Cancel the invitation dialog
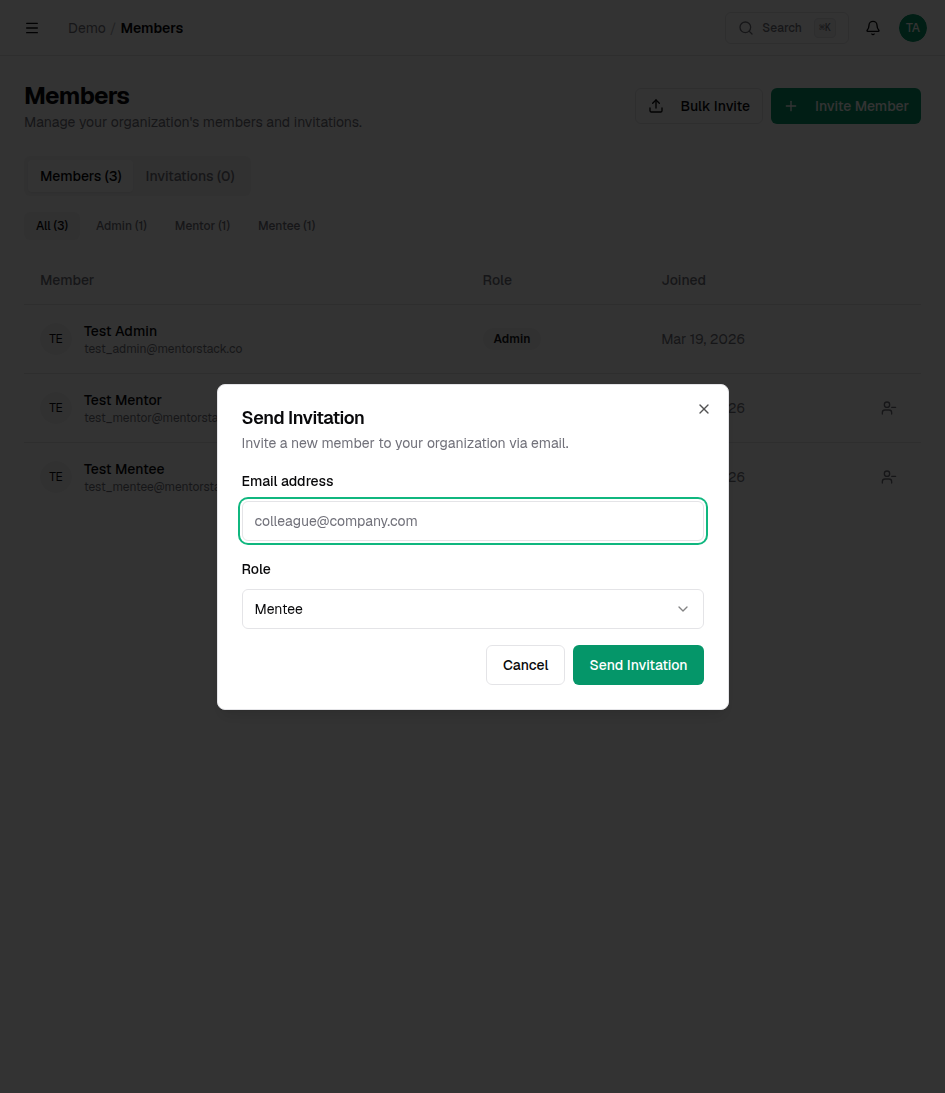The image size is (945, 1093). (525, 664)
